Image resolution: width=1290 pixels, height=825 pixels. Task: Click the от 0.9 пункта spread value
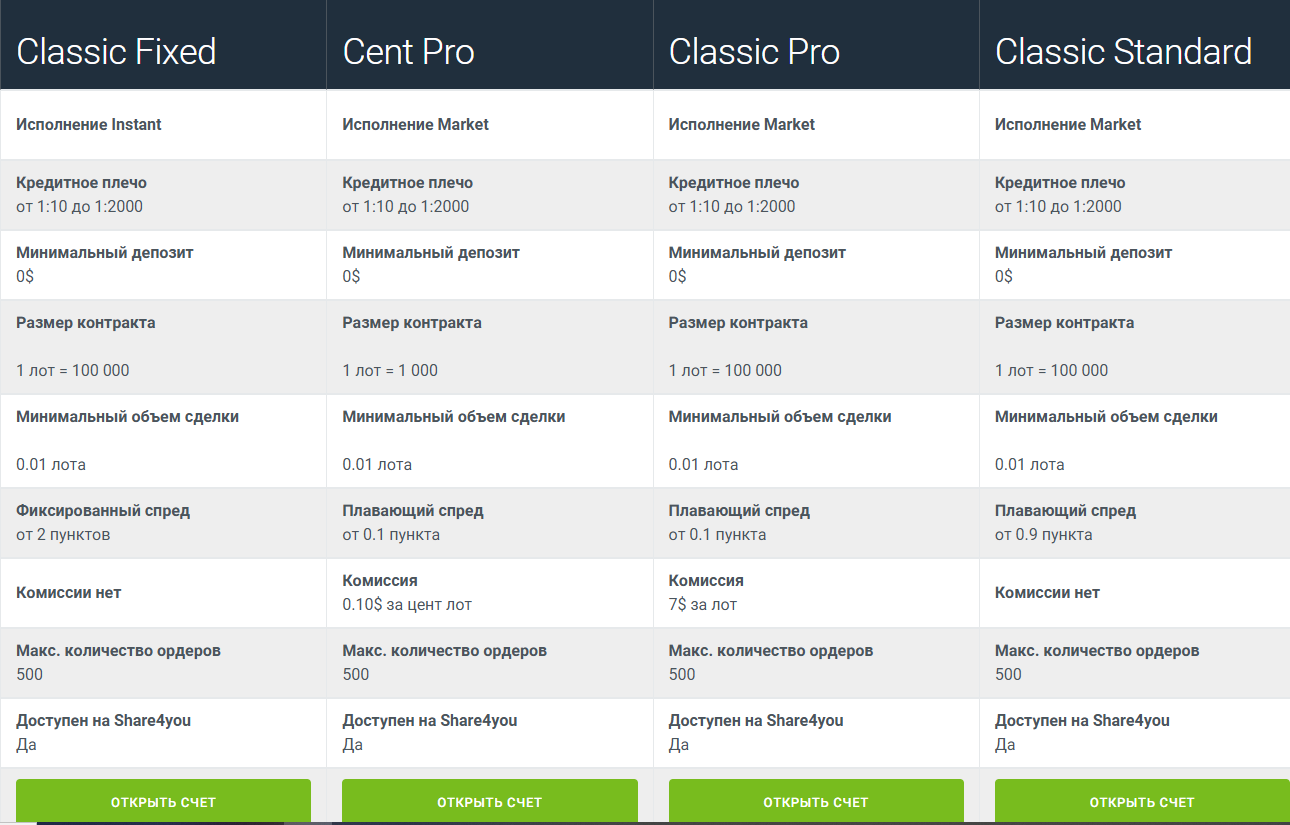coord(1043,534)
